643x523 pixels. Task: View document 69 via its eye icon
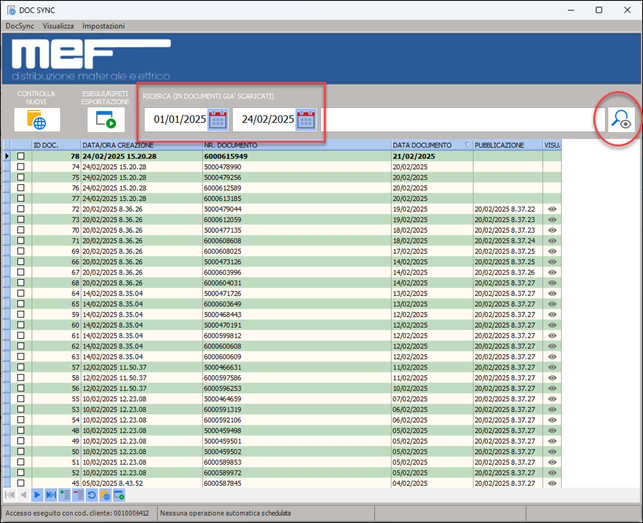pyautogui.click(x=552, y=251)
